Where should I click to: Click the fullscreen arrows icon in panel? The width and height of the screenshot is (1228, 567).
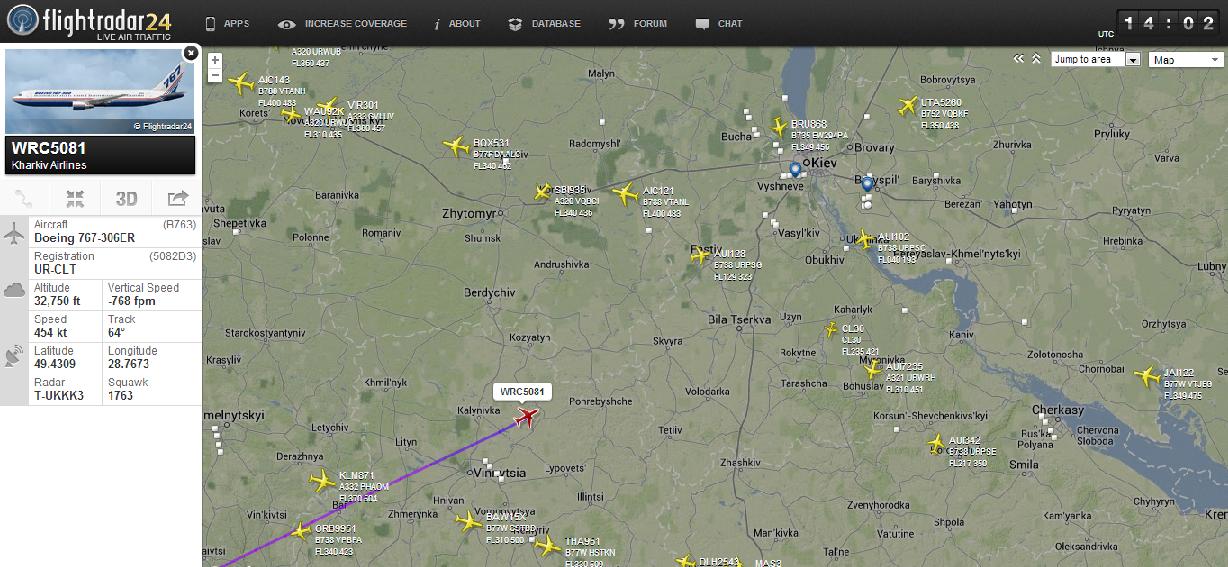click(x=76, y=198)
